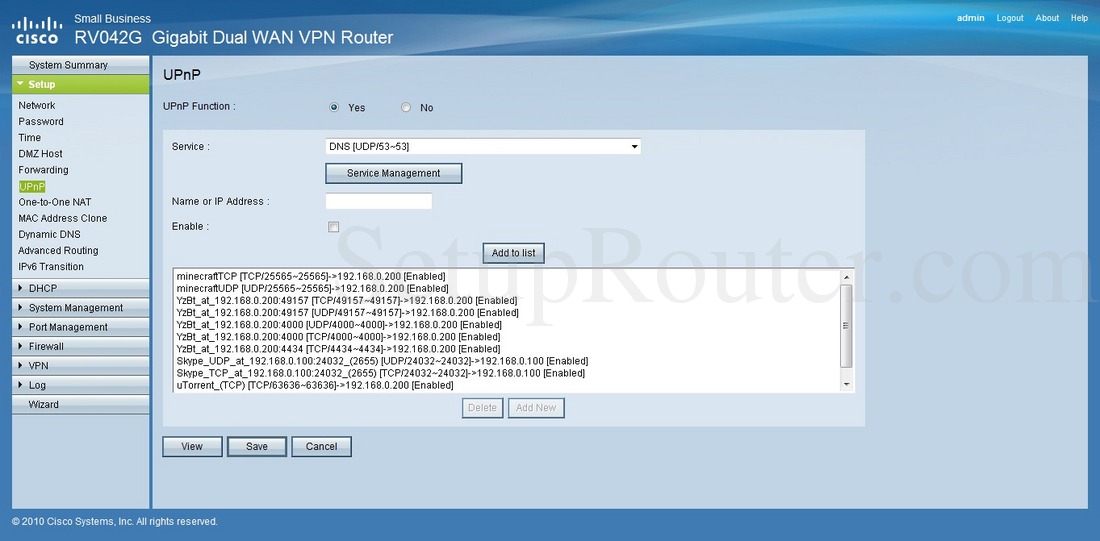Open DMZ Host settings
This screenshot has width=1100, height=541.
click(x=40, y=154)
